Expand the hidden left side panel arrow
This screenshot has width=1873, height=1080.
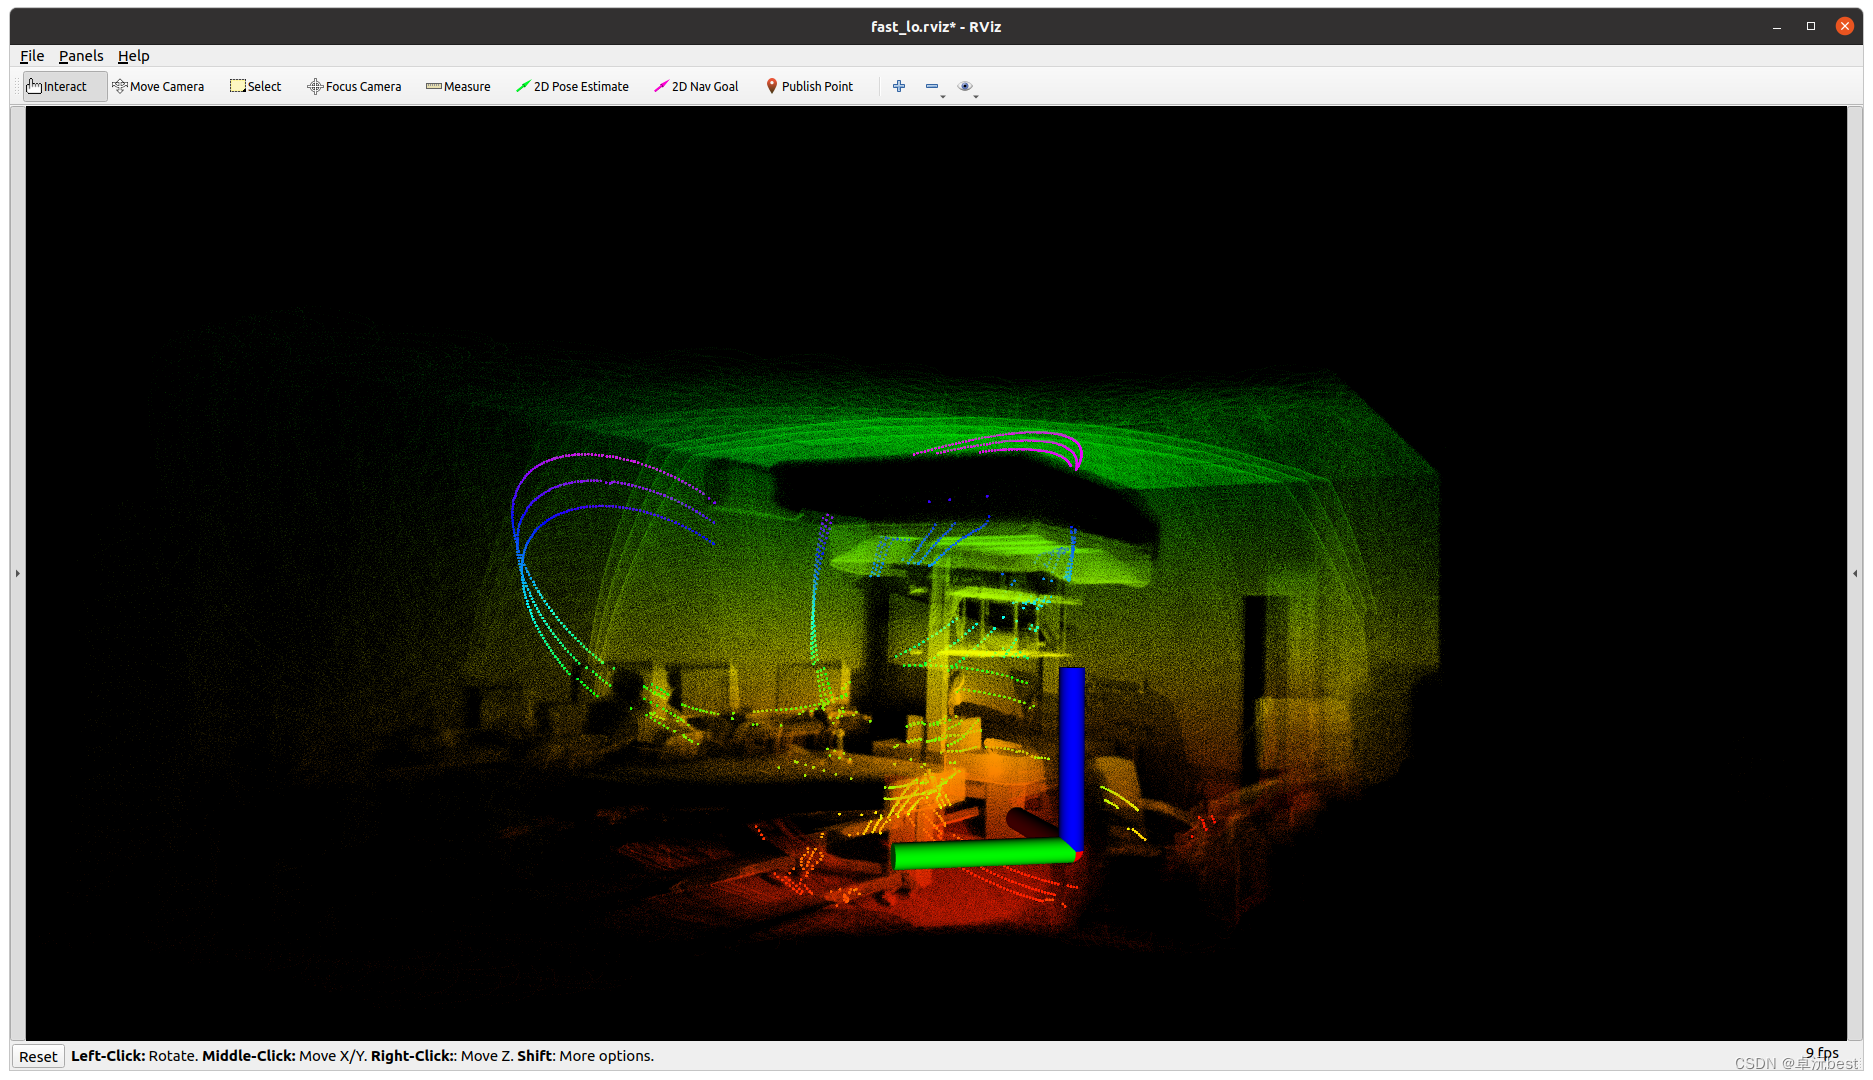click(16, 573)
